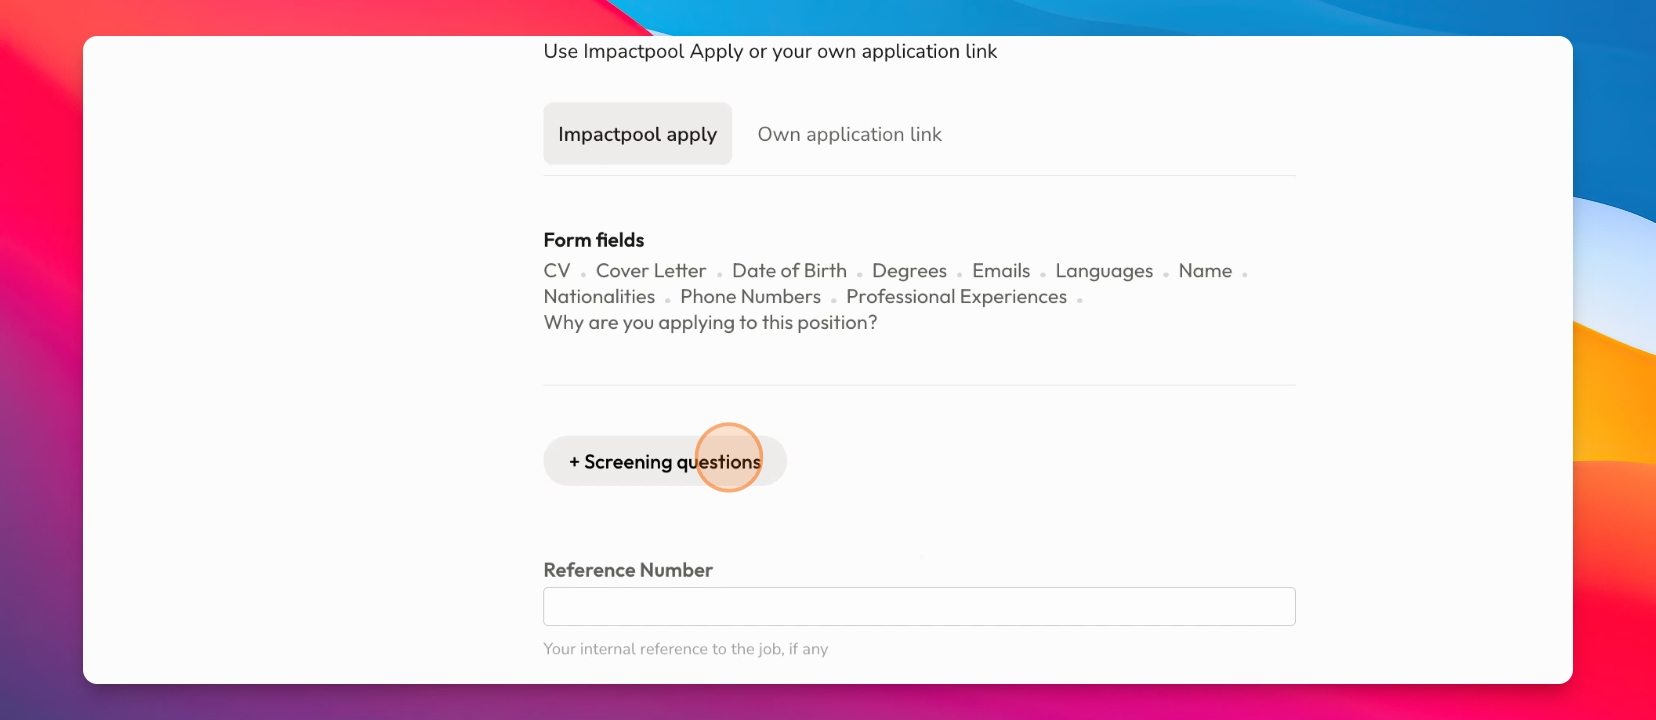Switch to Own application link tab
The height and width of the screenshot is (720, 1656).
(849, 134)
